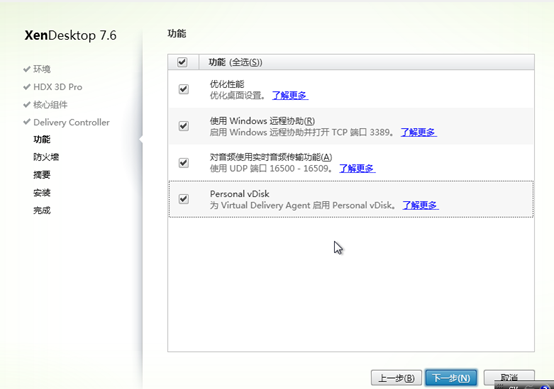The image size is (554, 389).
Task: Open 了解更多 link for UDP audio ports
Action: pyautogui.click(x=357, y=169)
